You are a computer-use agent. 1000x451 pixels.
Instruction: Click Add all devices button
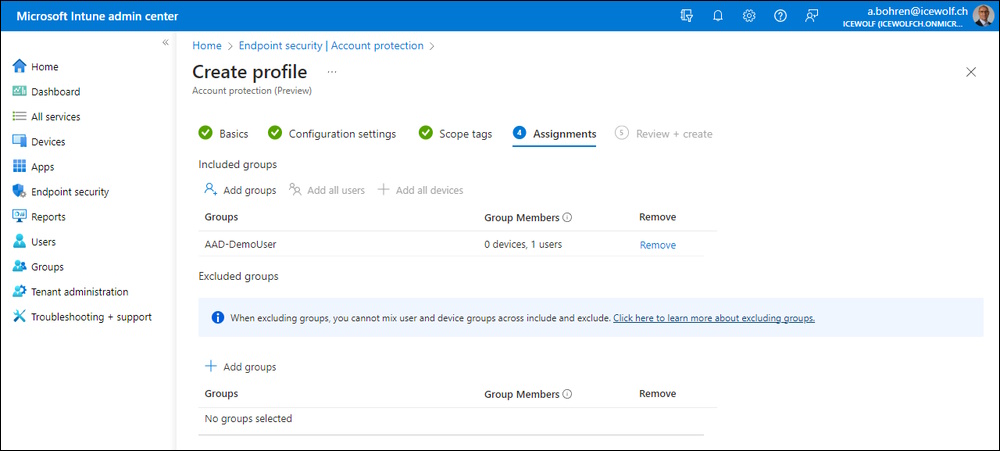[420, 190]
